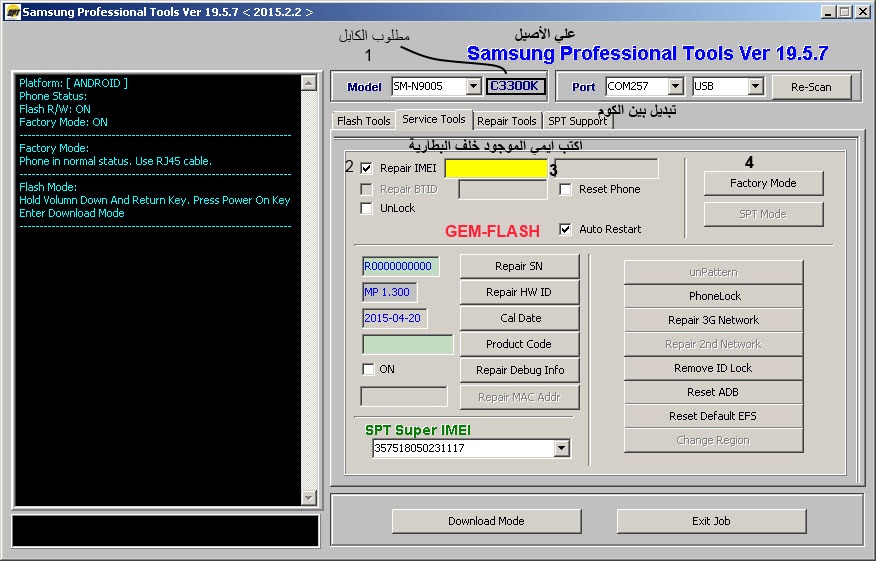The image size is (876, 561).
Task: Click the log panel scroll up arrow
Action: pyautogui.click(x=308, y=83)
